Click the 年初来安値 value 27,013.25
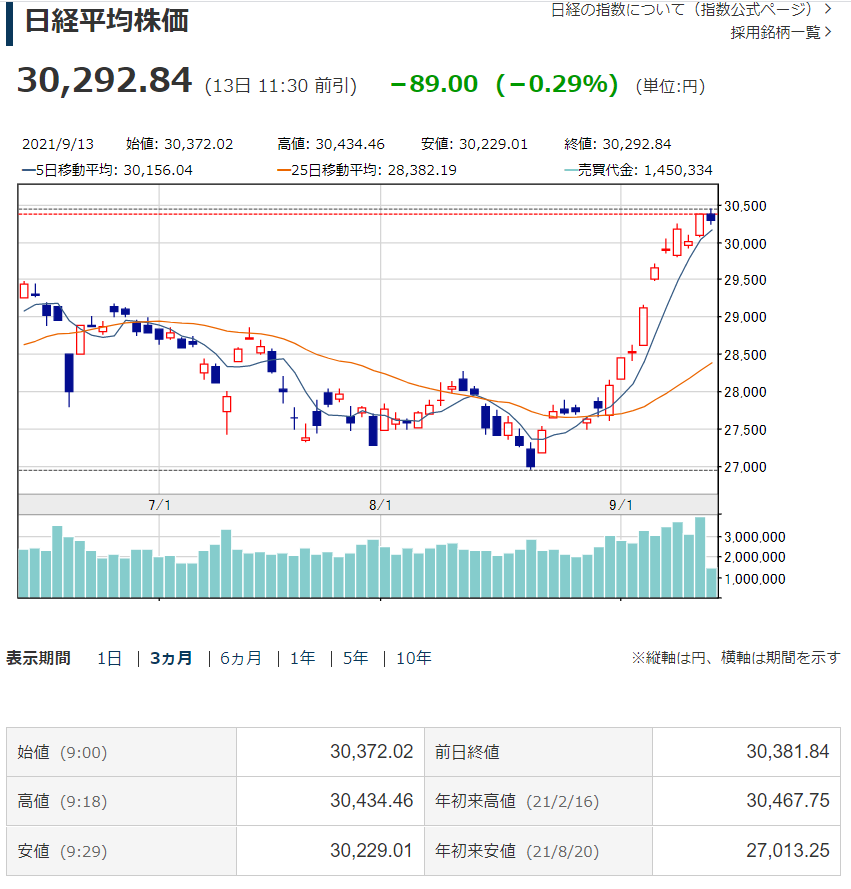 [x=788, y=850]
